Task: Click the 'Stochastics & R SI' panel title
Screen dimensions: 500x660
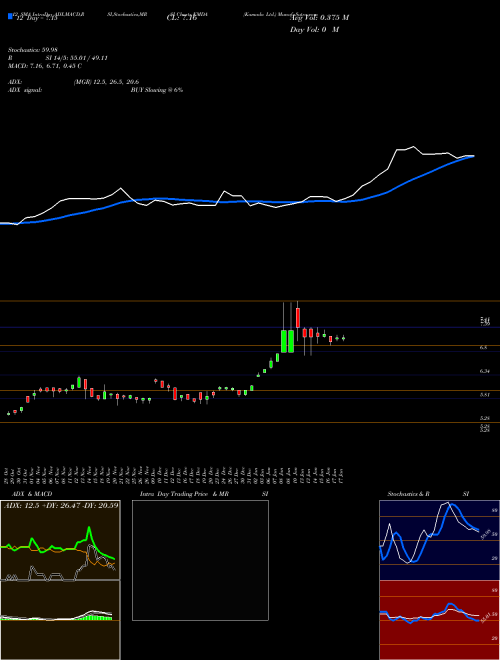Action: click(x=428, y=494)
